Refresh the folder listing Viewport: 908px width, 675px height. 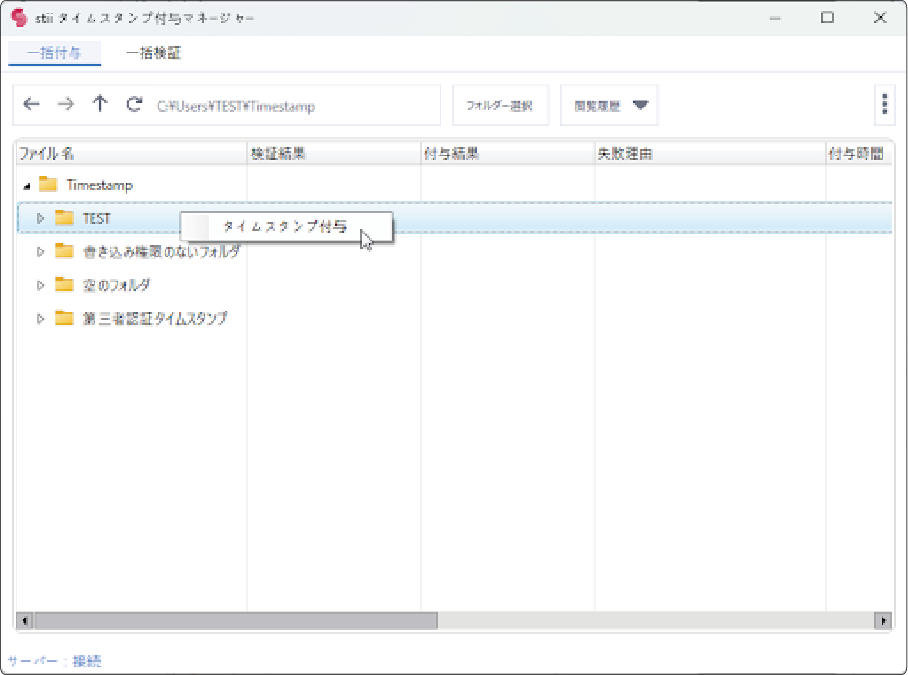134,105
